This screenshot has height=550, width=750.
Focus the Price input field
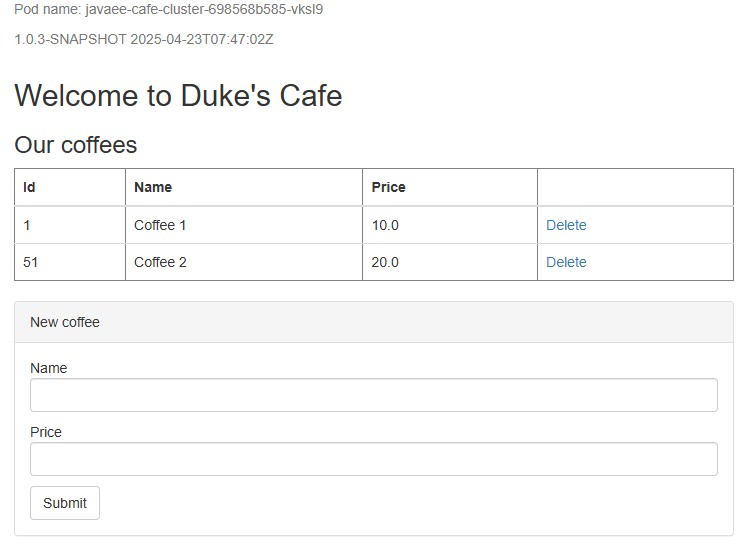pos(374,459)
